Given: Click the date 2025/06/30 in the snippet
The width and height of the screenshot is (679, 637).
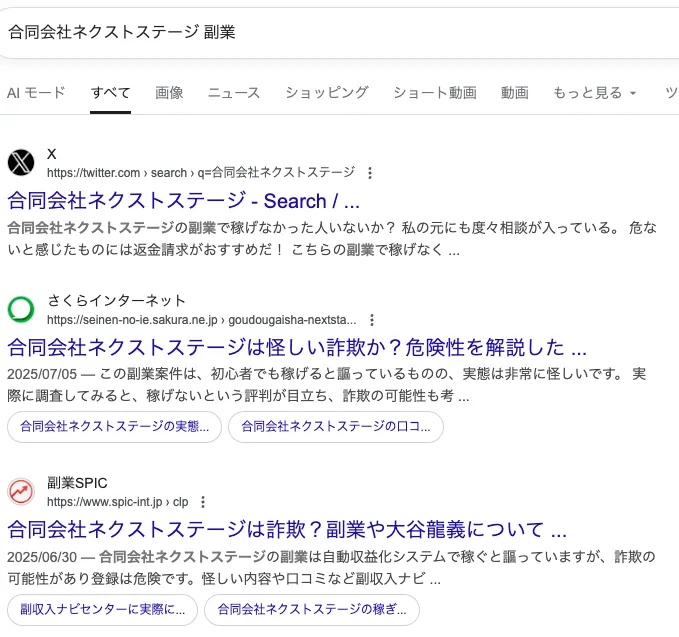Looking at the screenshot, I should 42,557.
